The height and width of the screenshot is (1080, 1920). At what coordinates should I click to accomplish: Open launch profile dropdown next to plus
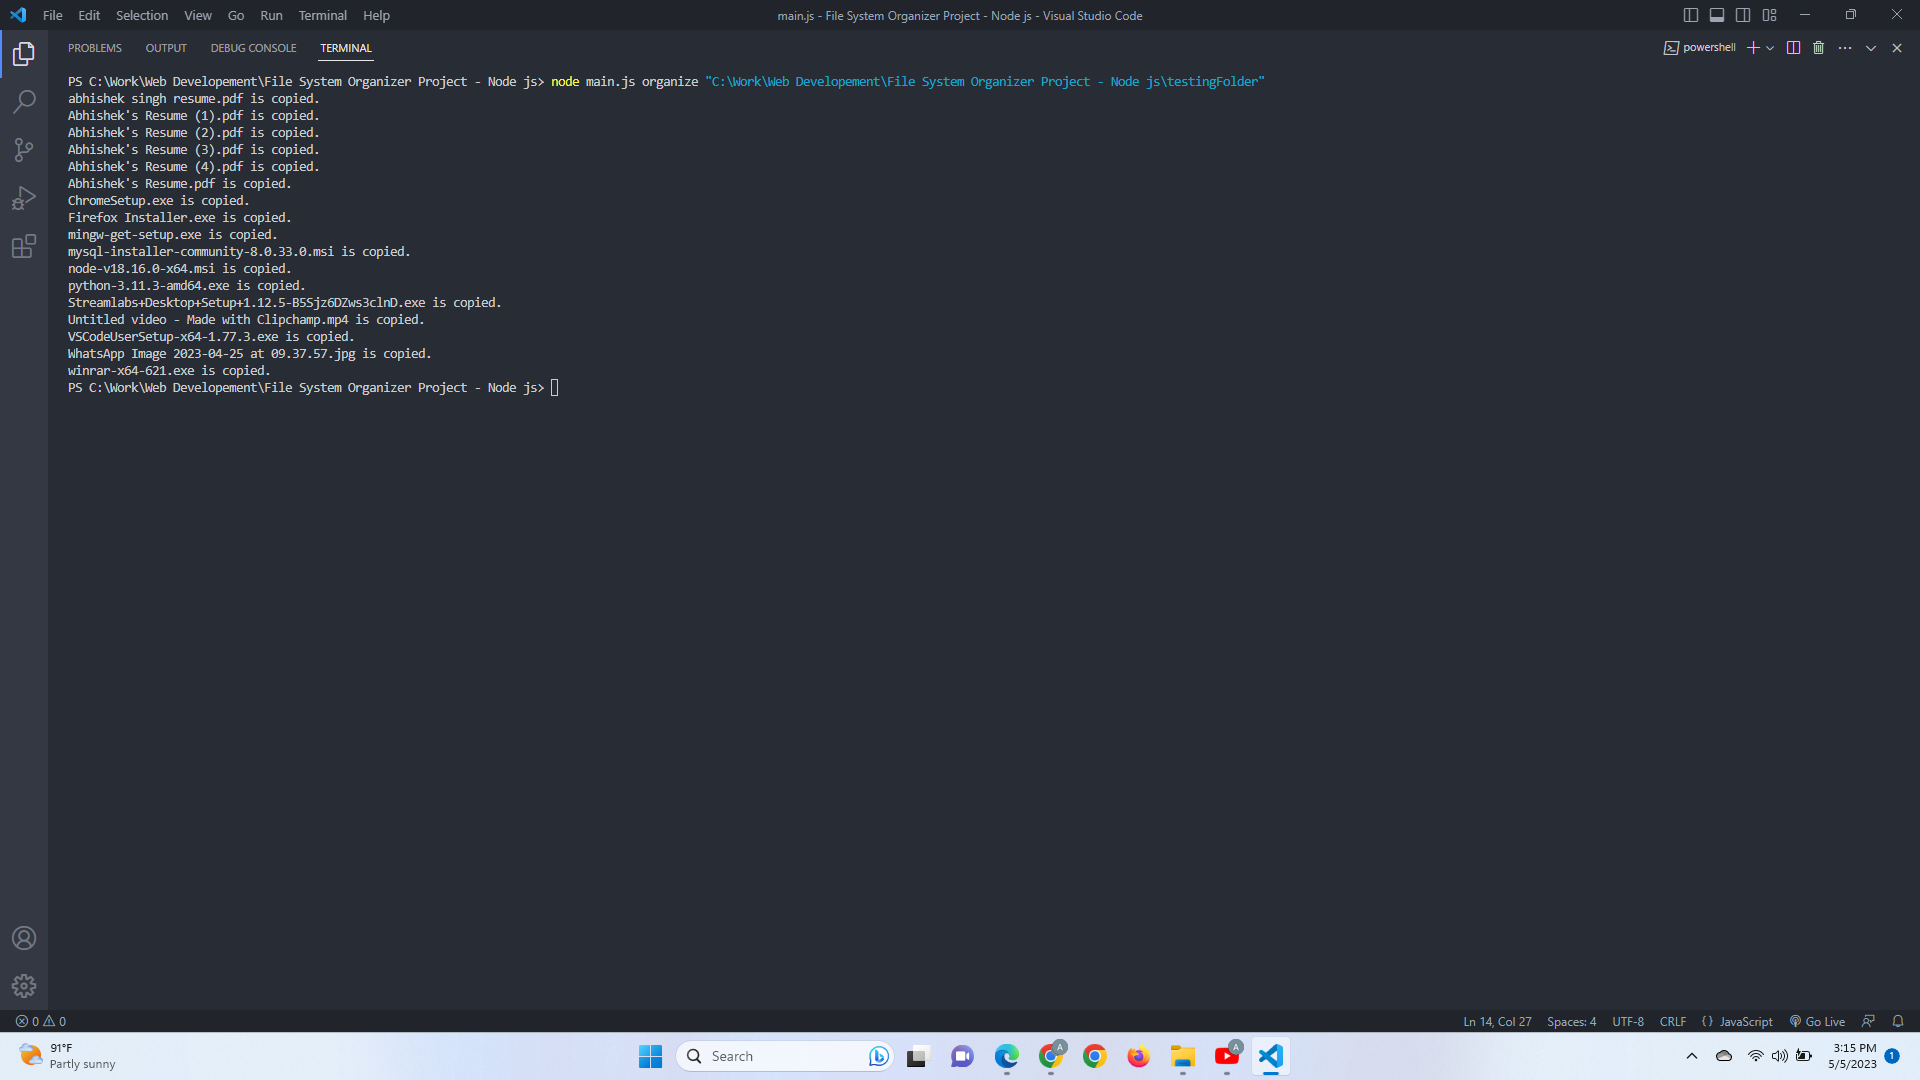tap(1770, 48)
